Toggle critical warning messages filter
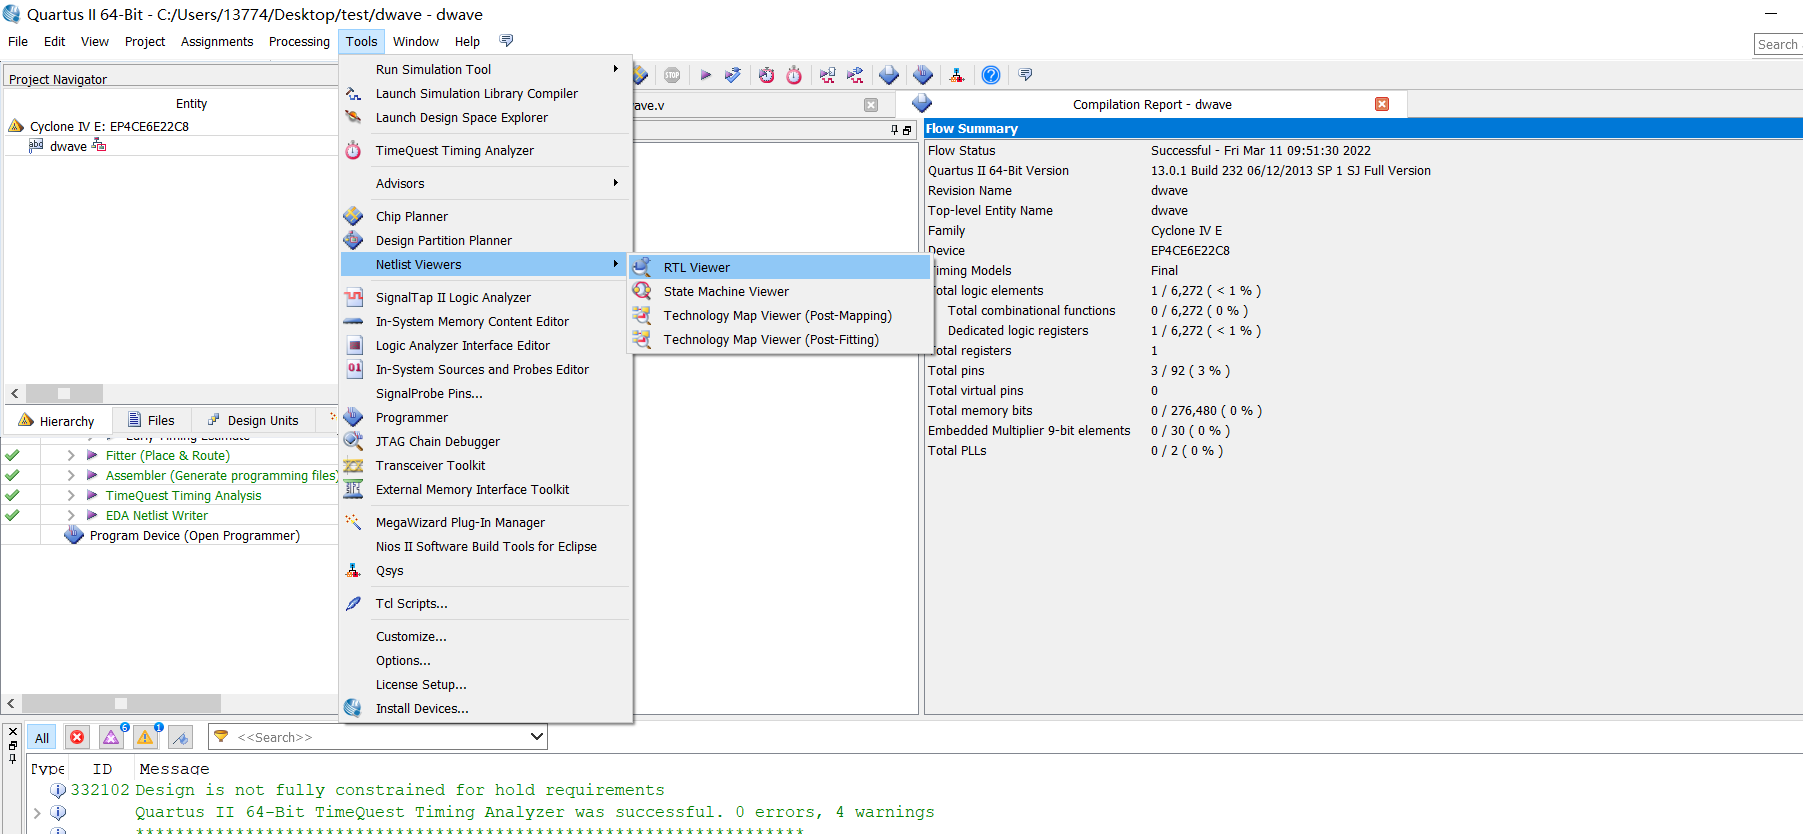Screen dimensions: 1803x834 point(111,738)
